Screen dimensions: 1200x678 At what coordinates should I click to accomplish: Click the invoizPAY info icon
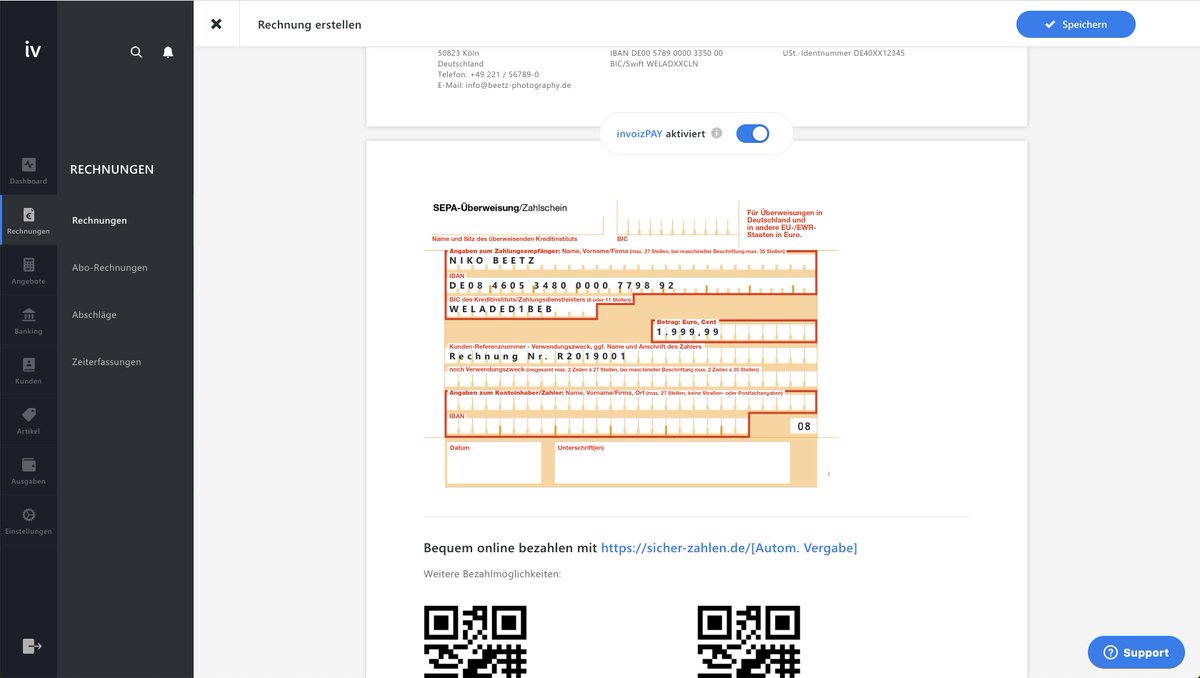point(716,133)
